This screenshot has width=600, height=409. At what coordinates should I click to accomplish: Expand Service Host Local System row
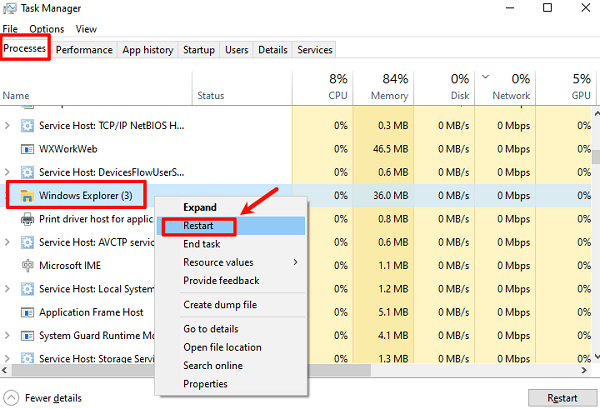7,289
